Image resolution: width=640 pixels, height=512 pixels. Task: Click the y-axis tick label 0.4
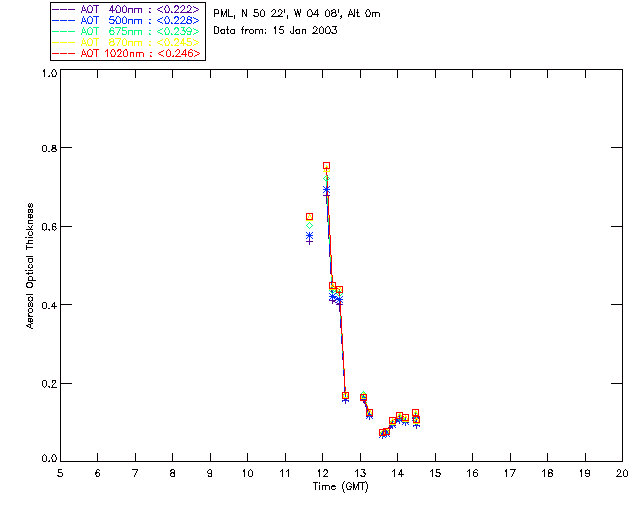[x=49, y=305]
